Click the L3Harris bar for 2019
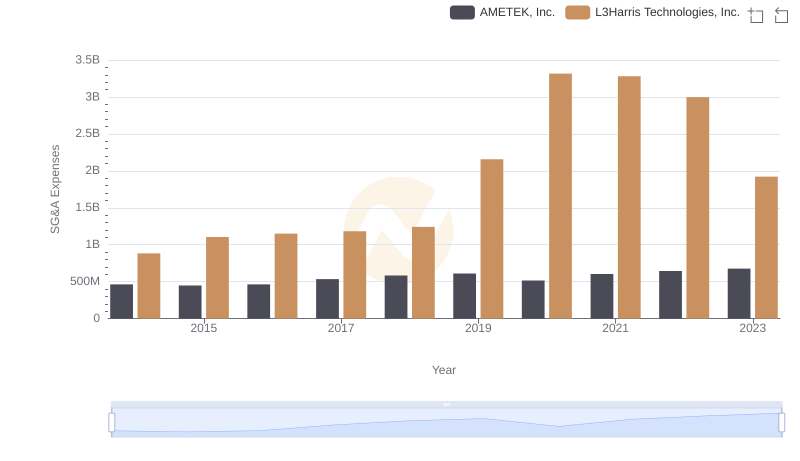The width and height of the screenshot is (800, 461). tap(492, 239)
